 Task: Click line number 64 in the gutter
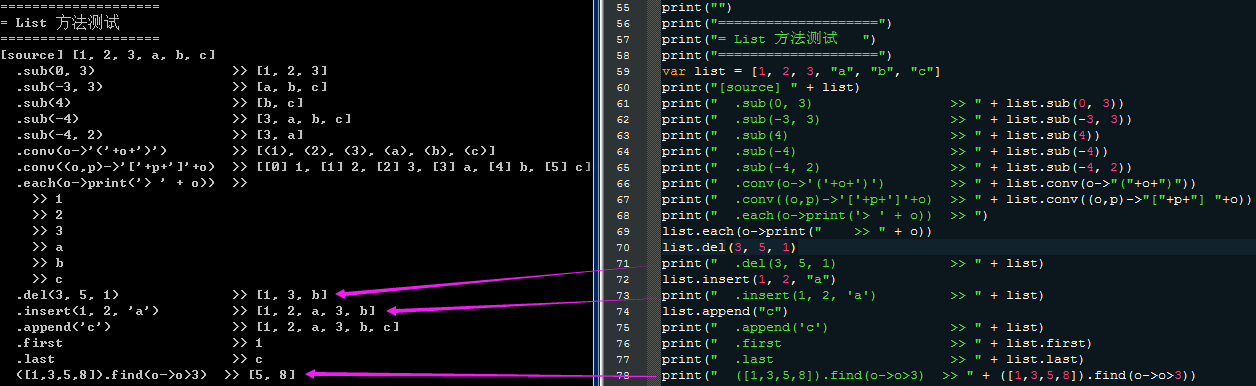(x=623, y=151)
